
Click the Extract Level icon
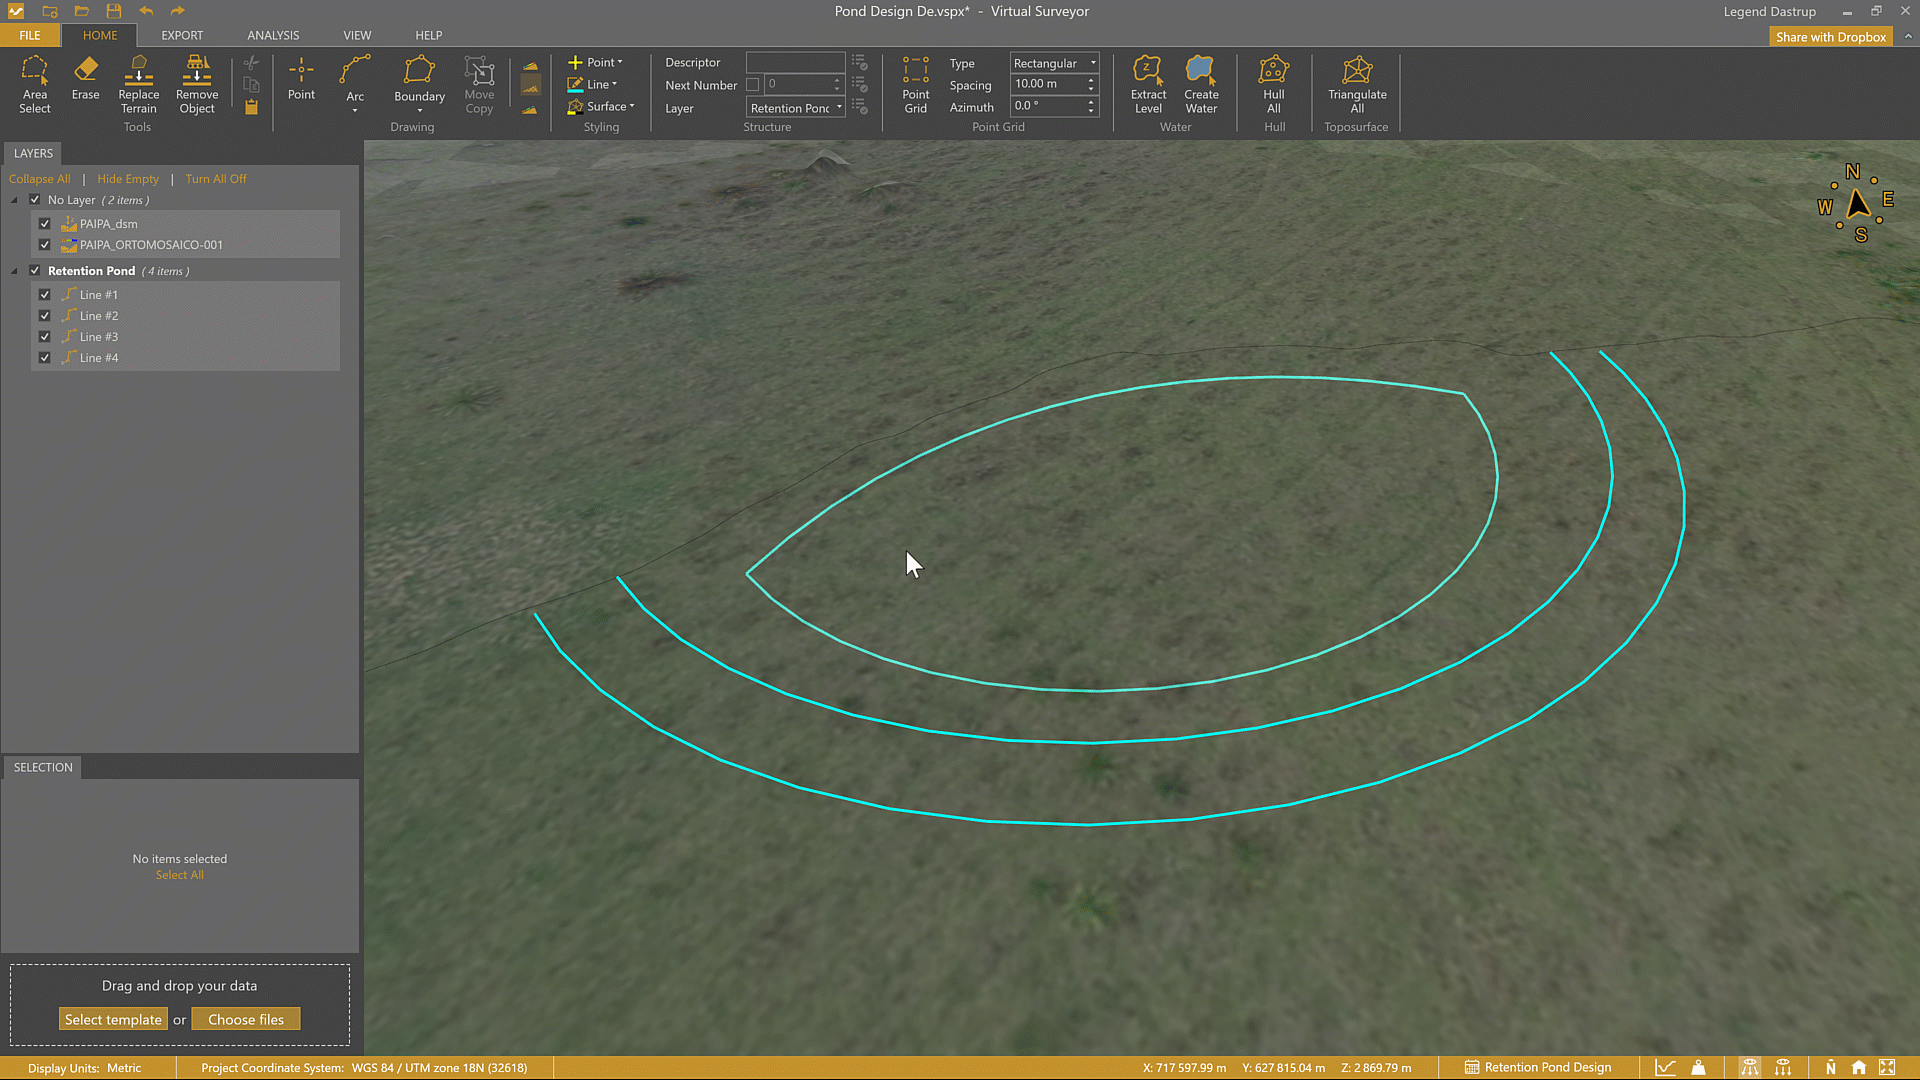coord(1148,84)
